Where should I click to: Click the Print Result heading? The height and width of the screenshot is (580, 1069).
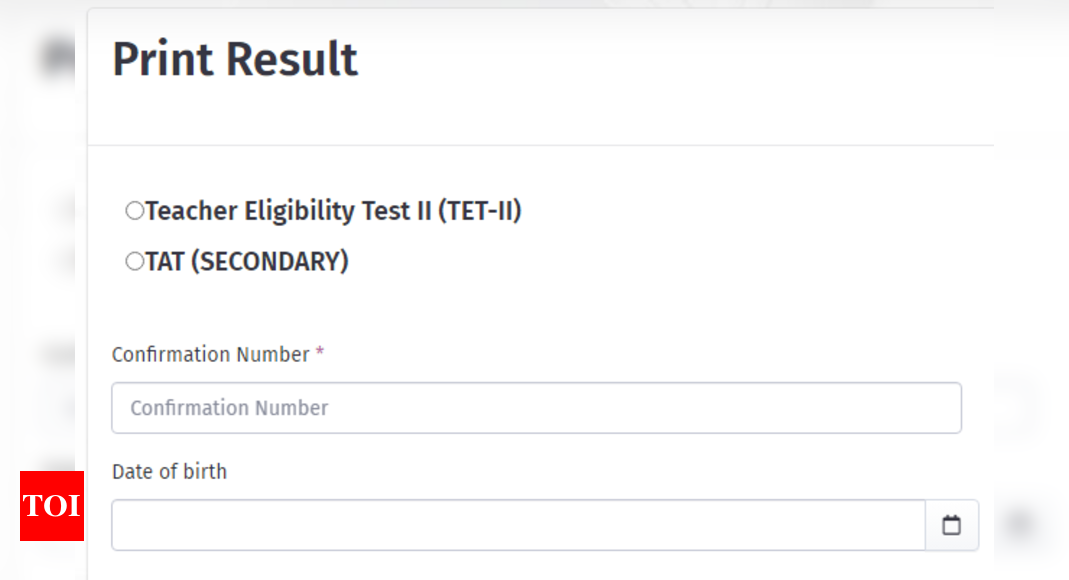235,59
